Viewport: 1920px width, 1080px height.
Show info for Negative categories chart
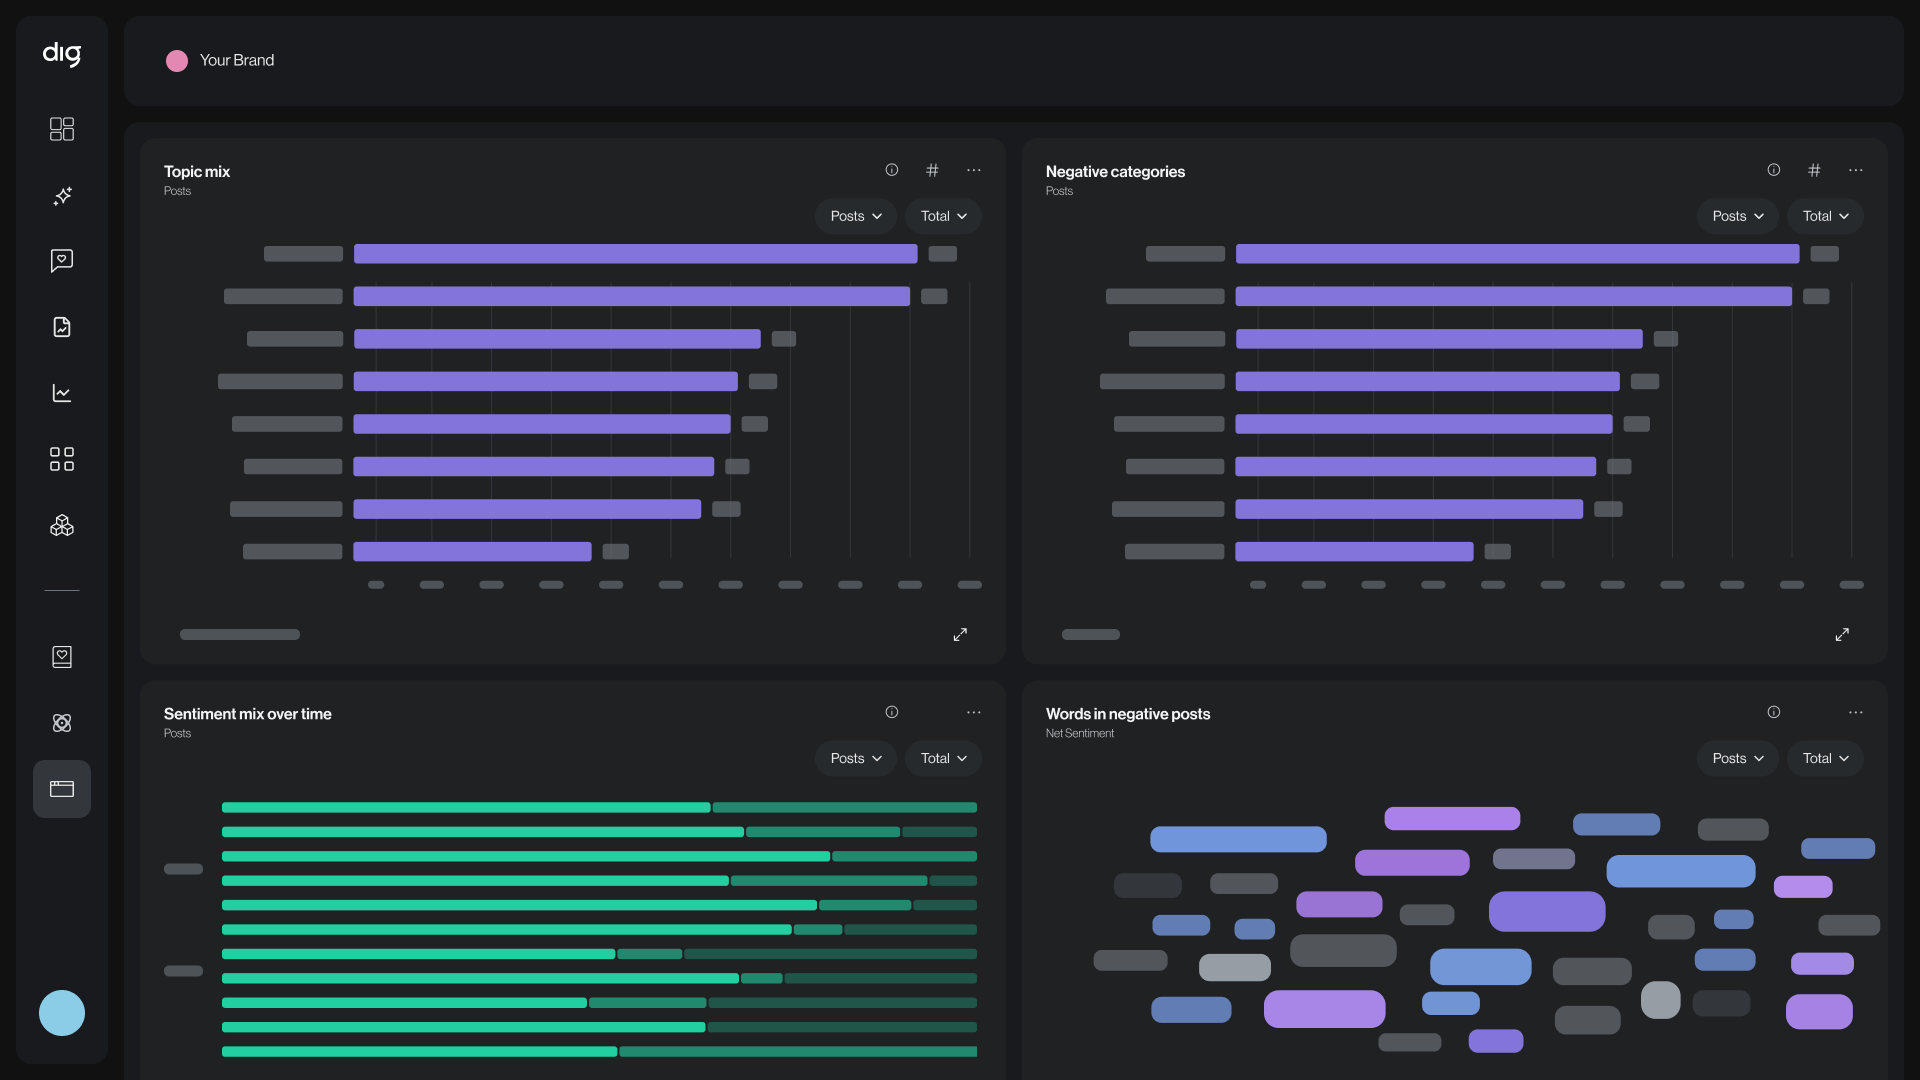pos(1774,170)
